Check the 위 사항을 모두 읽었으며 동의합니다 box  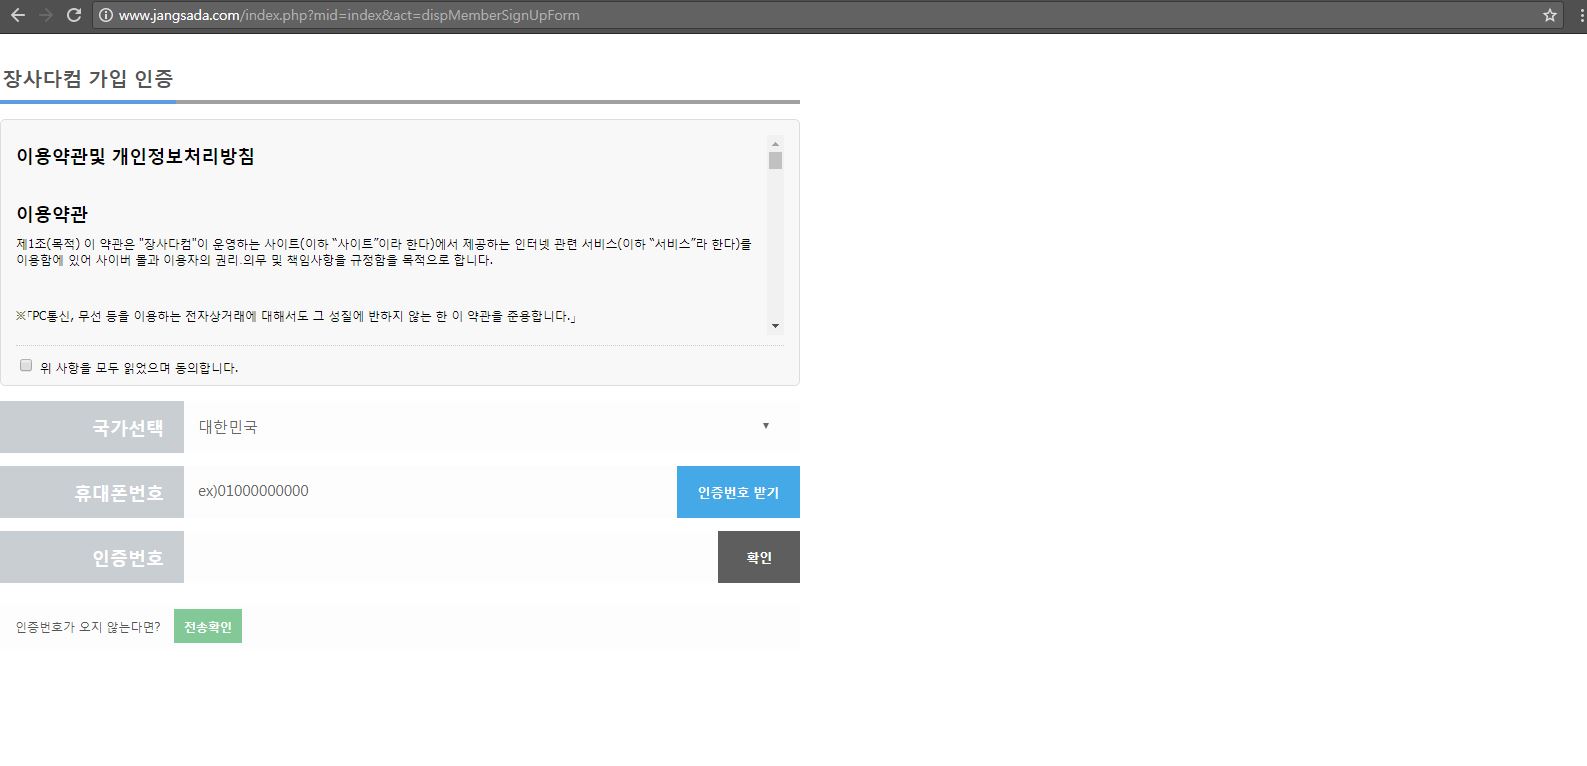coord(26,366)
